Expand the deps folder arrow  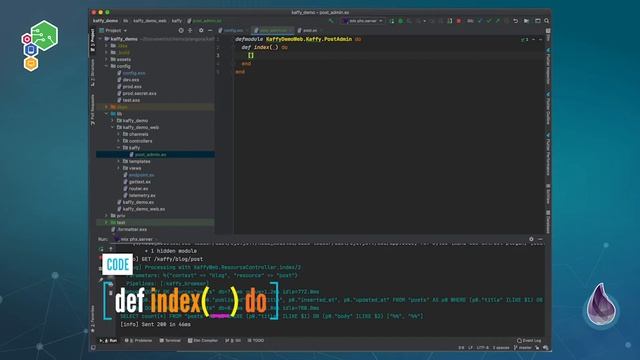pyautogui.click(x=107, y=107)
